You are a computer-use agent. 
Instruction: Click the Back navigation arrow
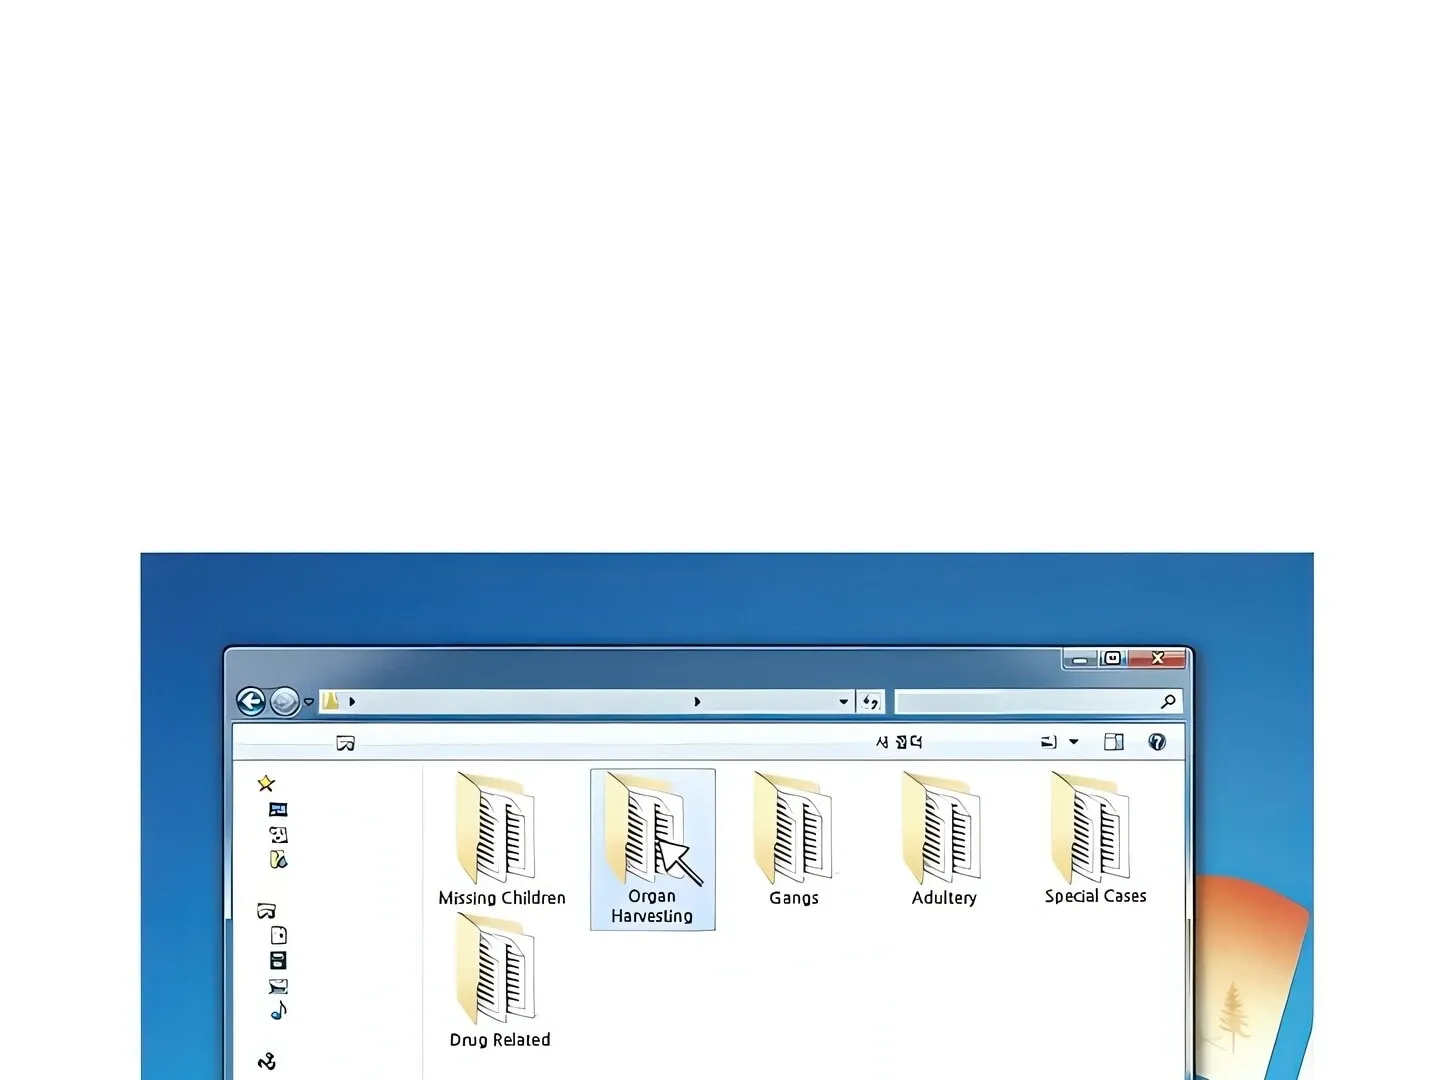pos(251,702)
